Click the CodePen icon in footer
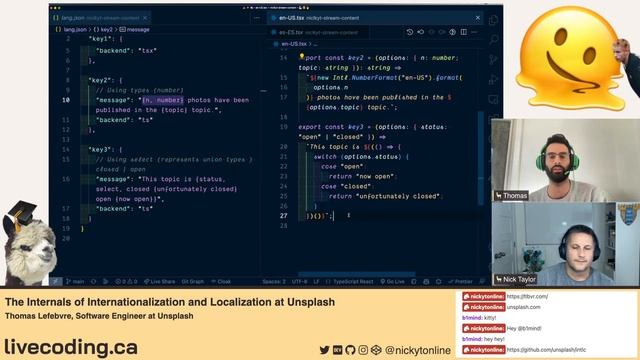Viewport: 640px width, 360px height. pyautogui.click(x=376, y=350)
